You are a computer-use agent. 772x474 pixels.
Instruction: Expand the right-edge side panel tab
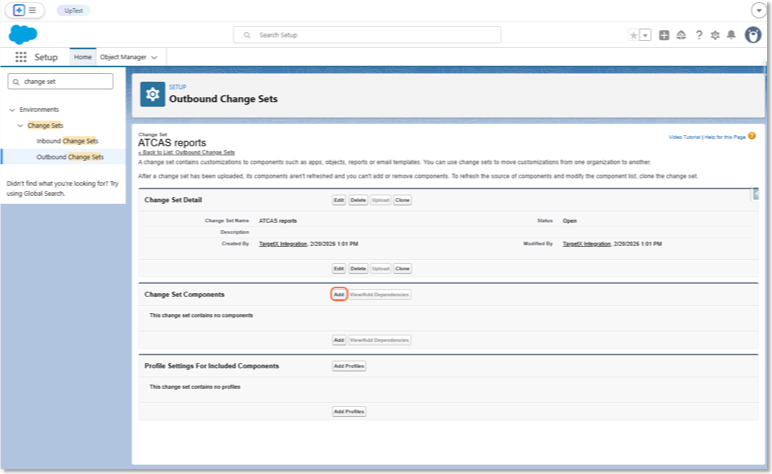[x=755, y=194]
